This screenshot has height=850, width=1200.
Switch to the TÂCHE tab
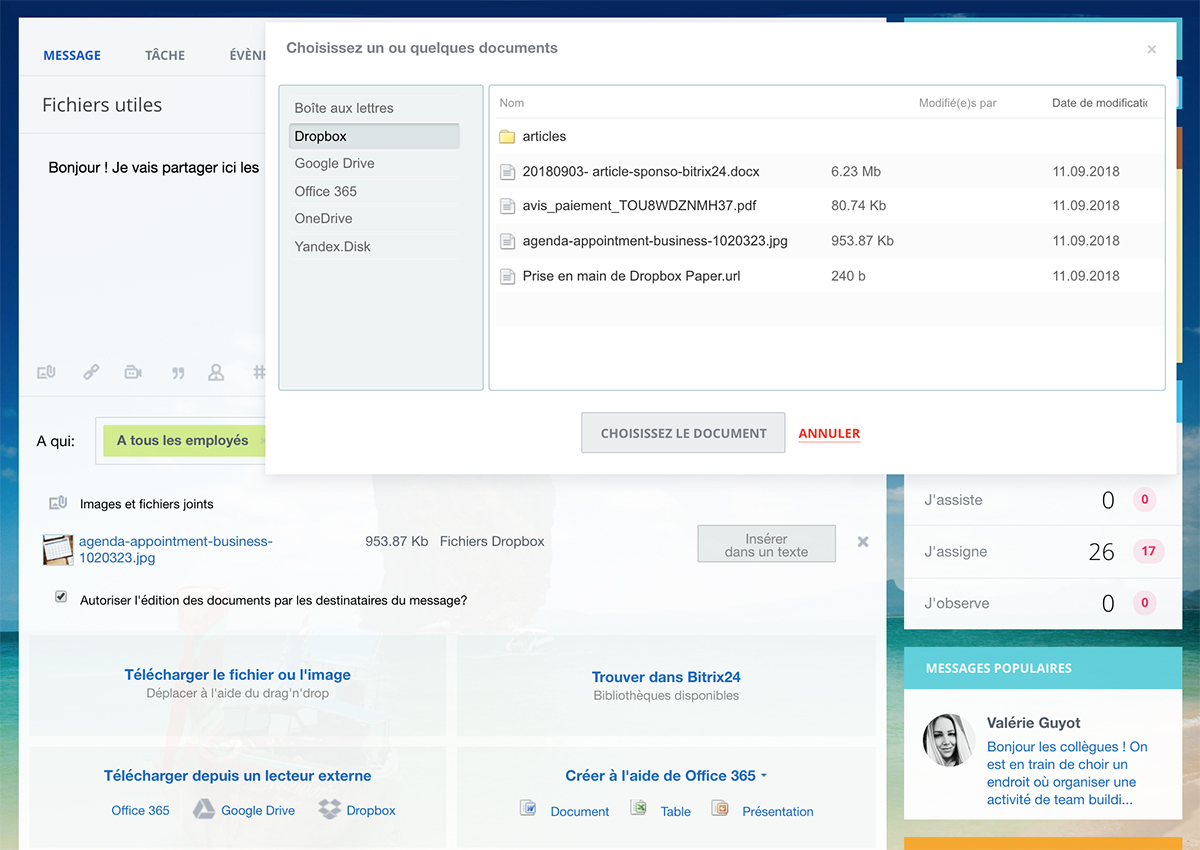[164, 55]
